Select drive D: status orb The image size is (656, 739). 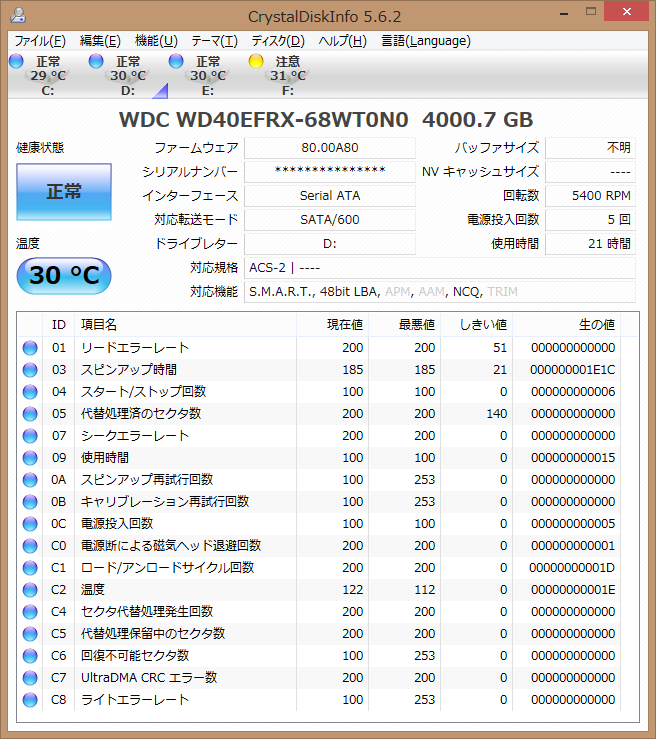click(x=96, y=62)
